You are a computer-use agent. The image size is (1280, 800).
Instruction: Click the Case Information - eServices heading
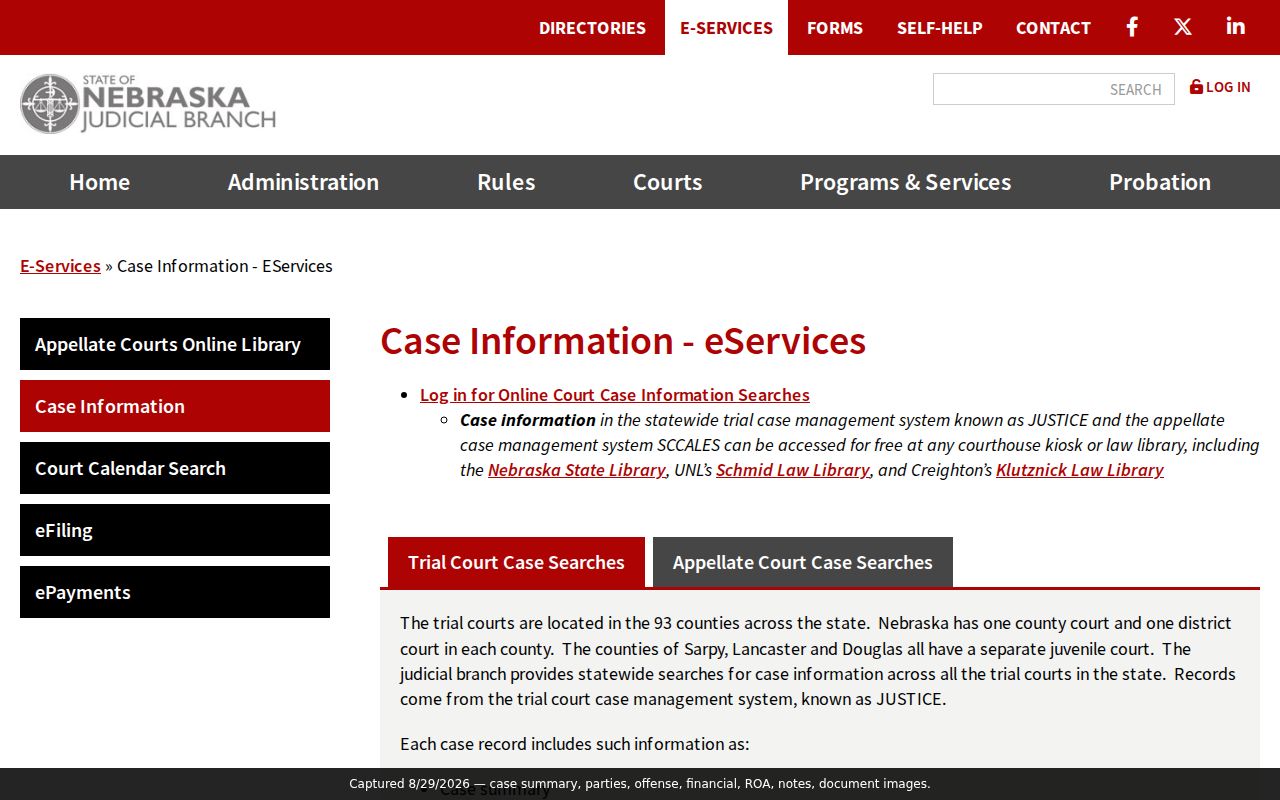coord(623,341)
